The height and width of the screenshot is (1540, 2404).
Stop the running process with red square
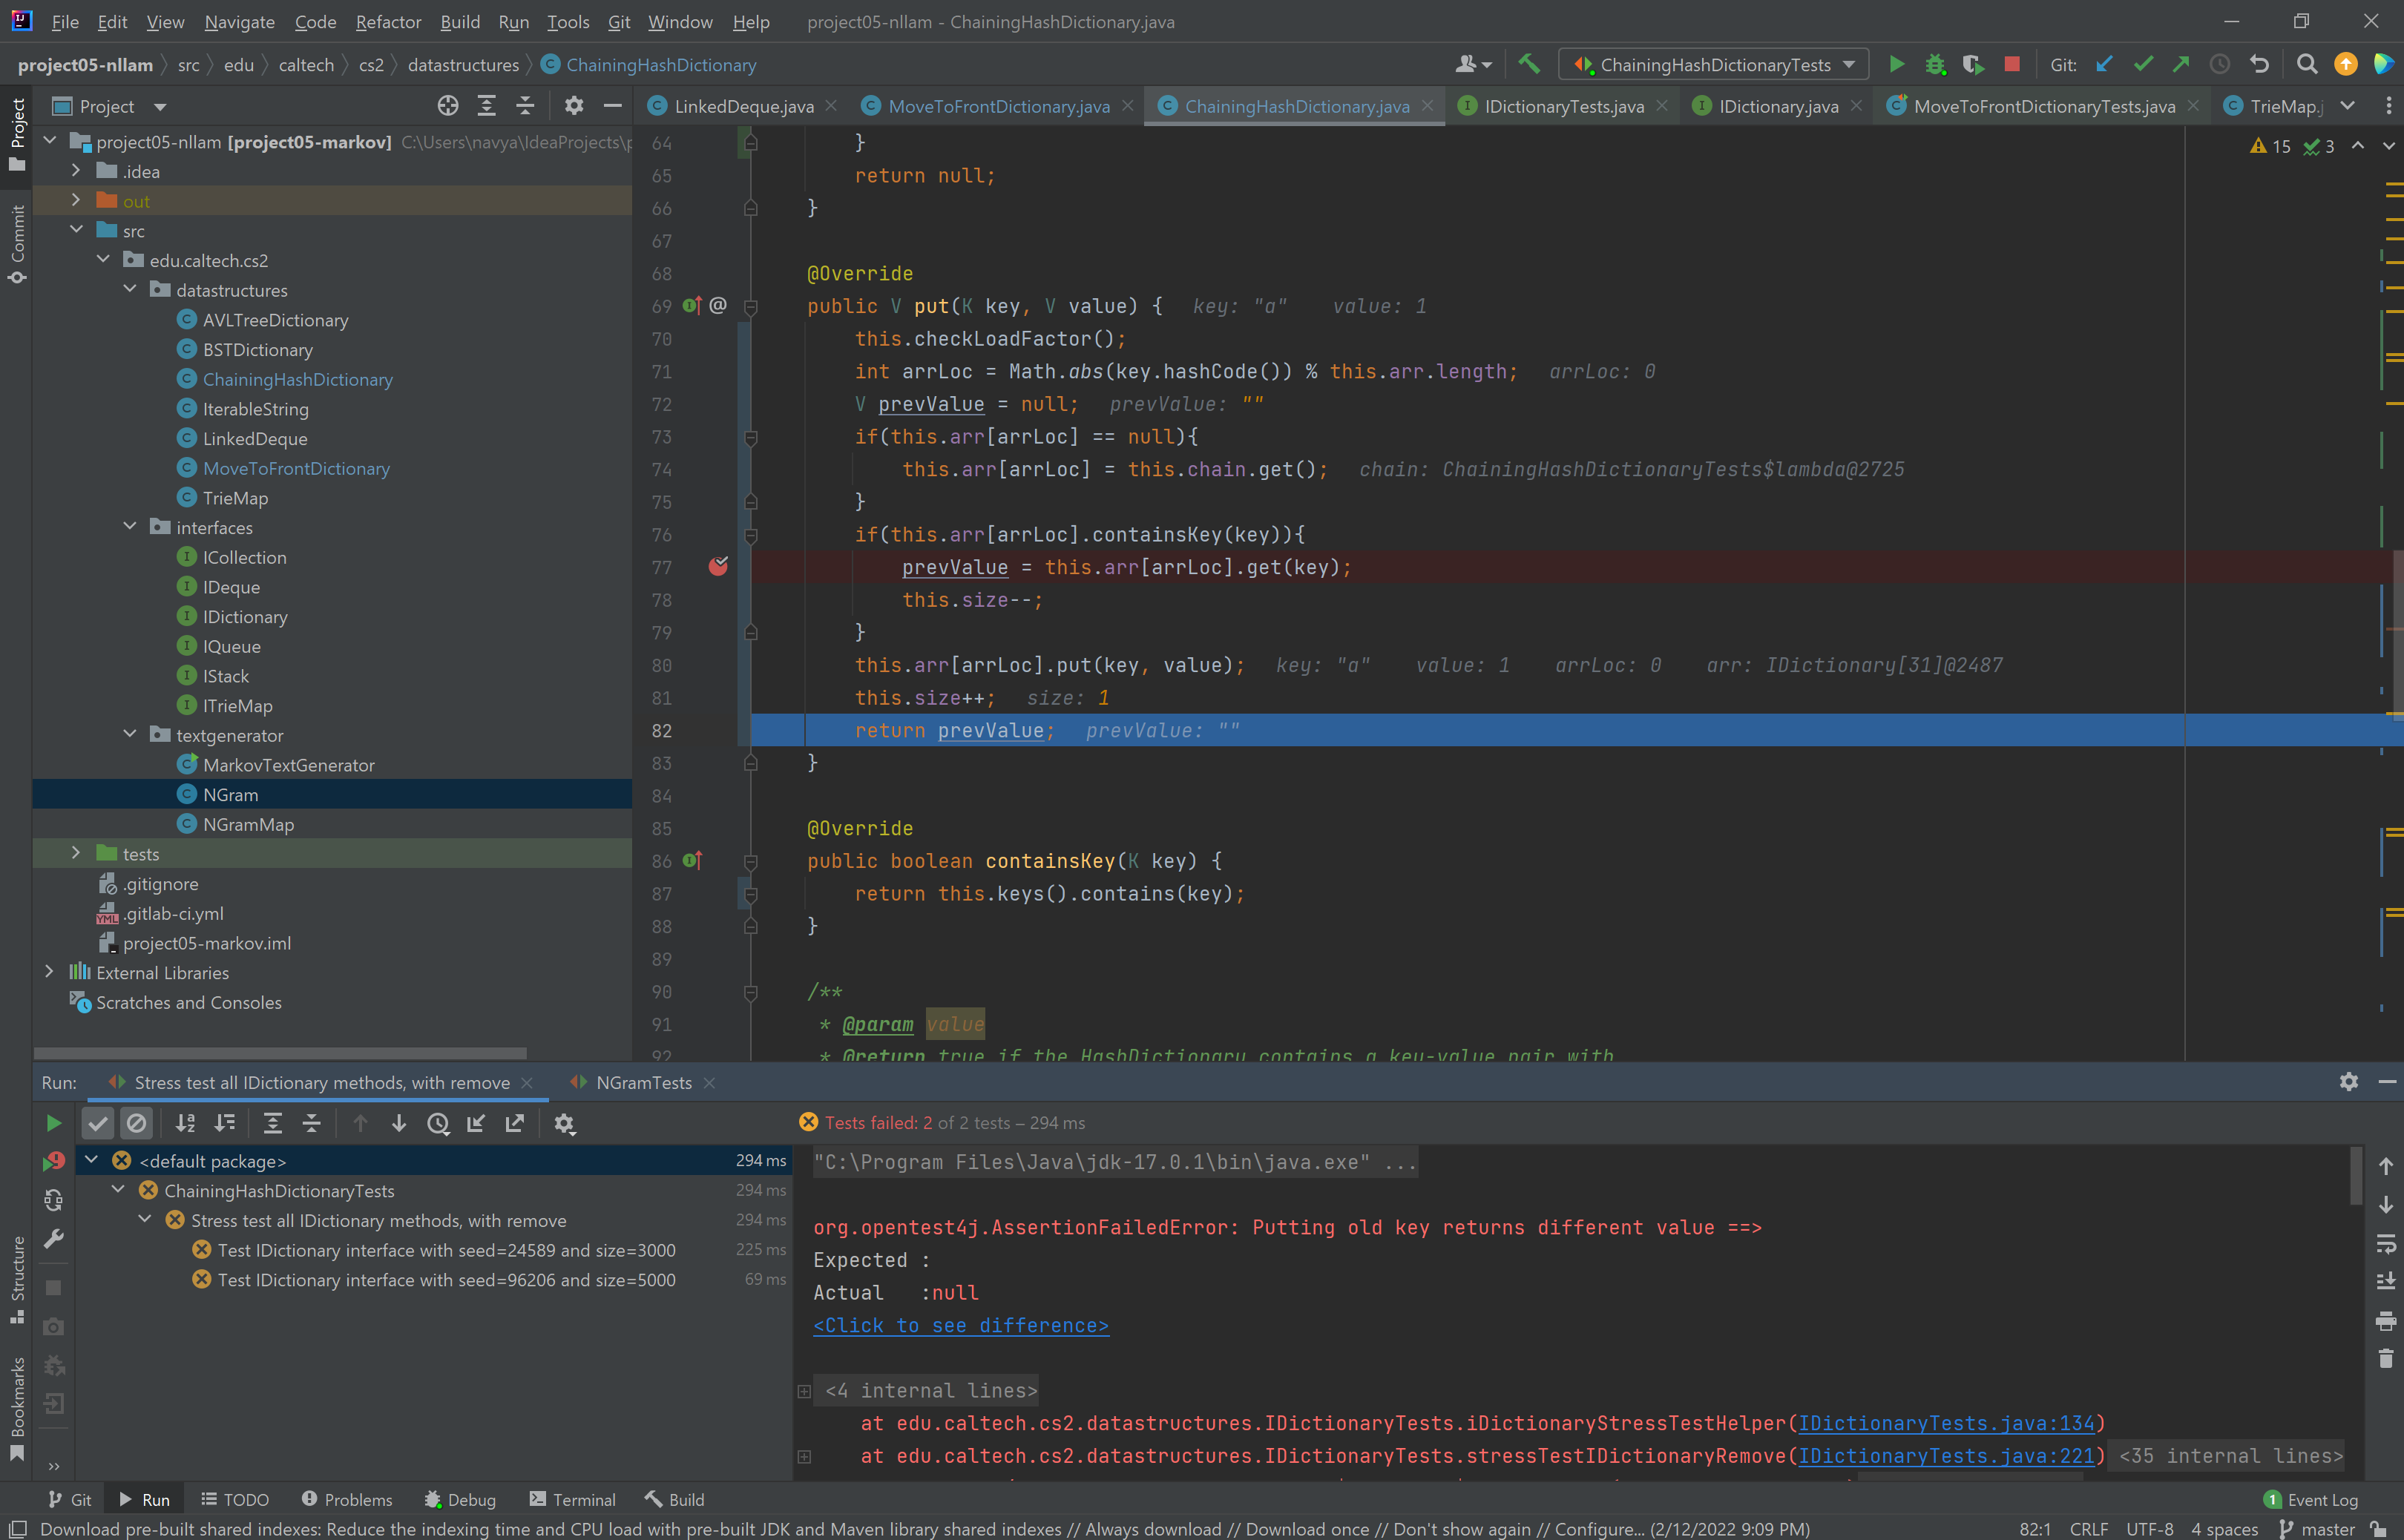pos(2012,65)
